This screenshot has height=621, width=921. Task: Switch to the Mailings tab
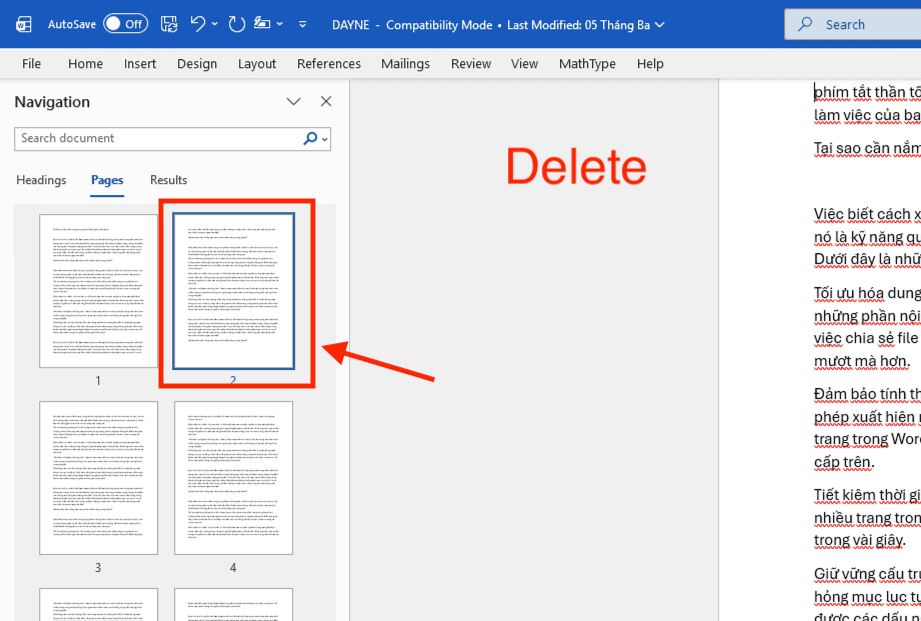pos(405,63)
